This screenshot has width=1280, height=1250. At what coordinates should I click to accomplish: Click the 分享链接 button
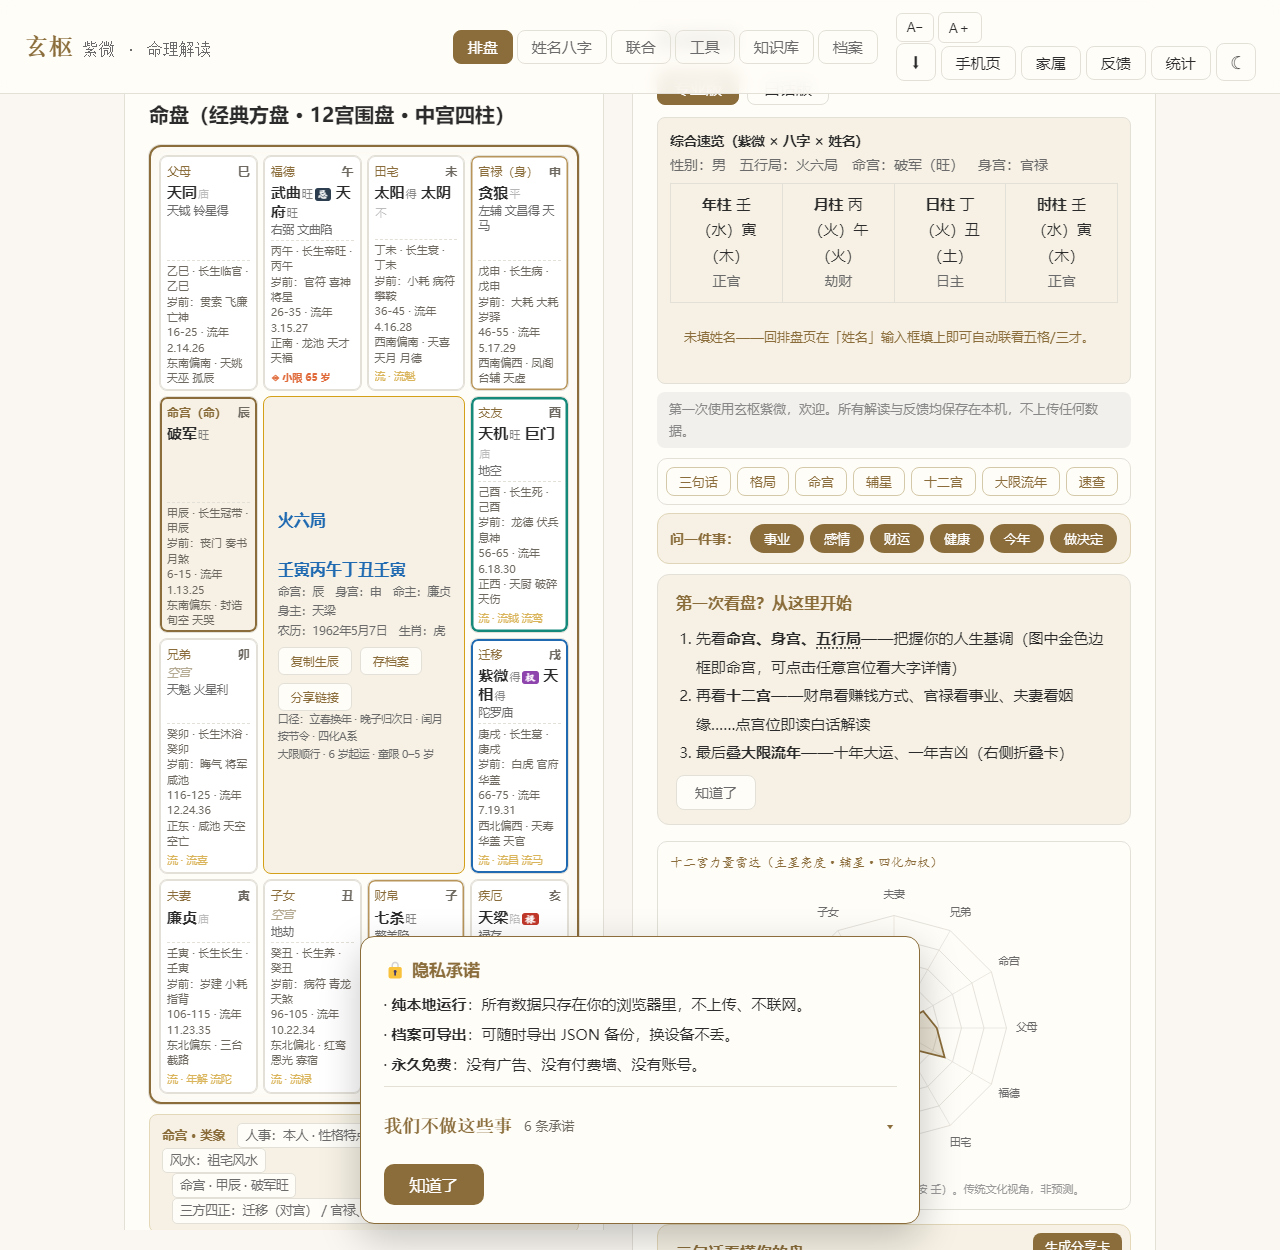(315, 697)
